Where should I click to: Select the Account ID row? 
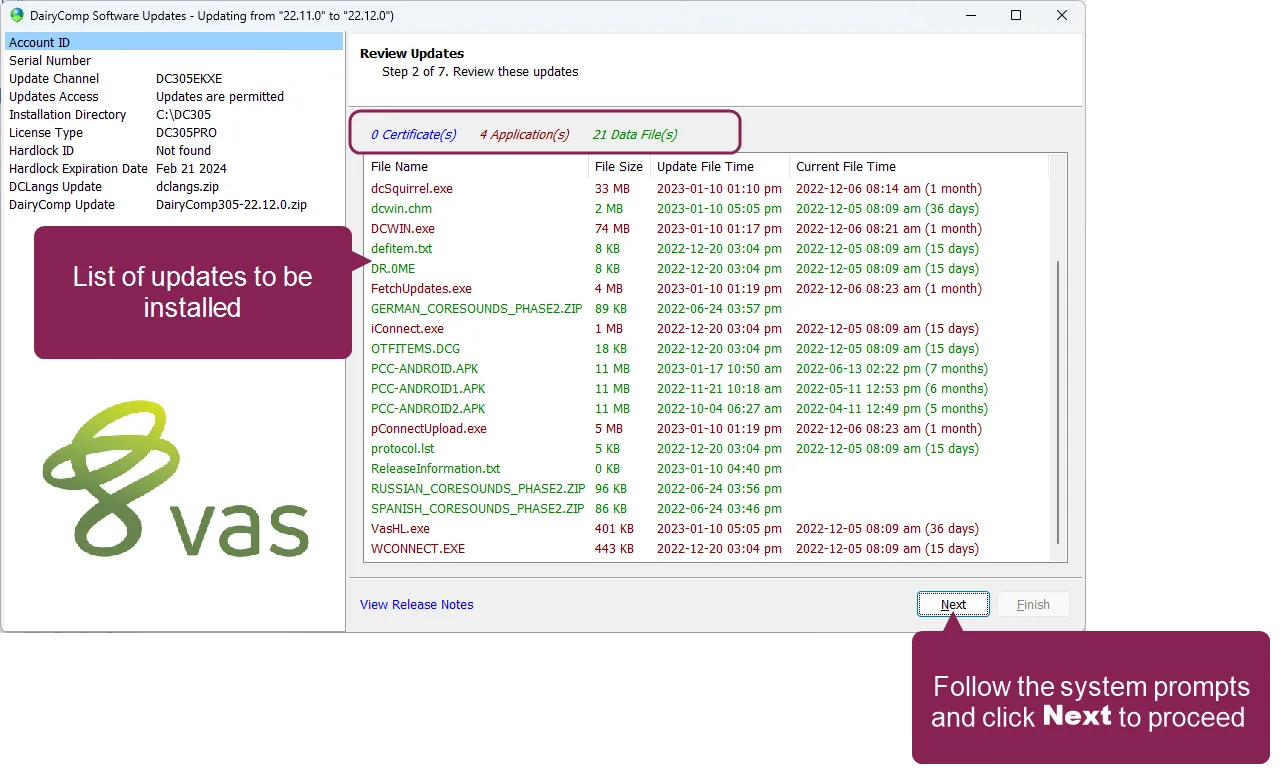click(x=174, y=42)
